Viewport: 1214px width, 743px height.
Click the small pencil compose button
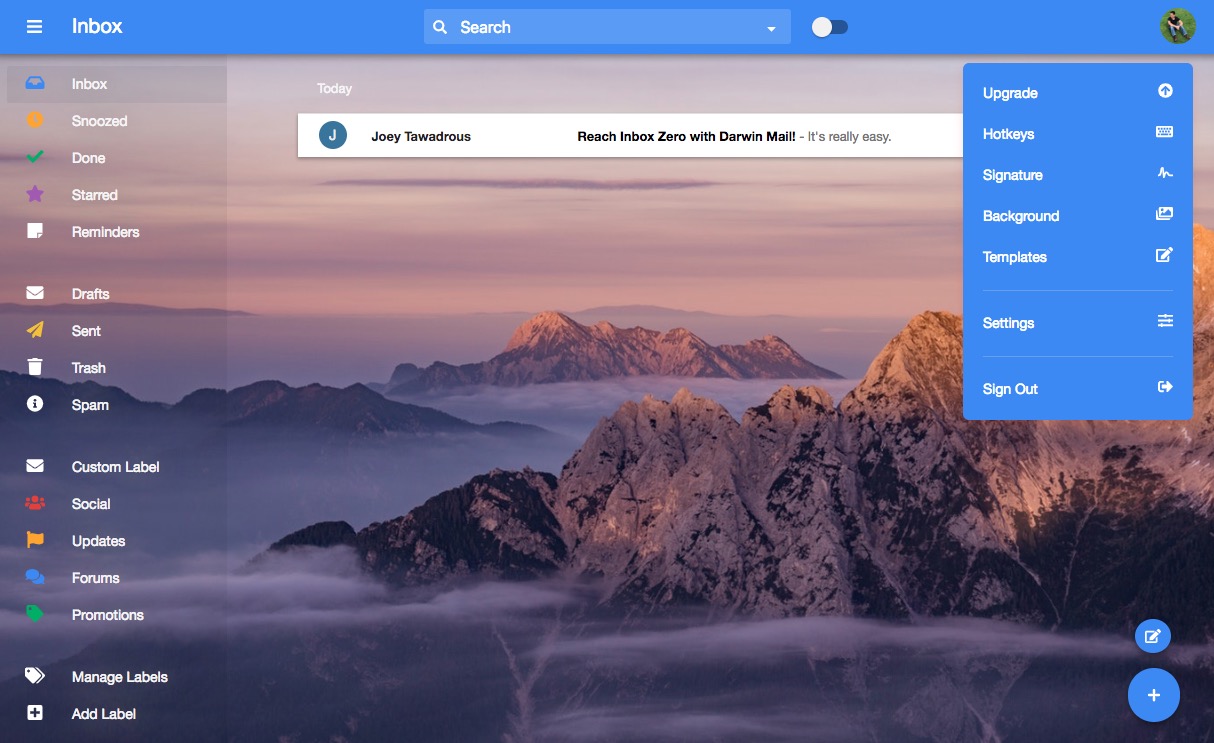click(1152, 636)
